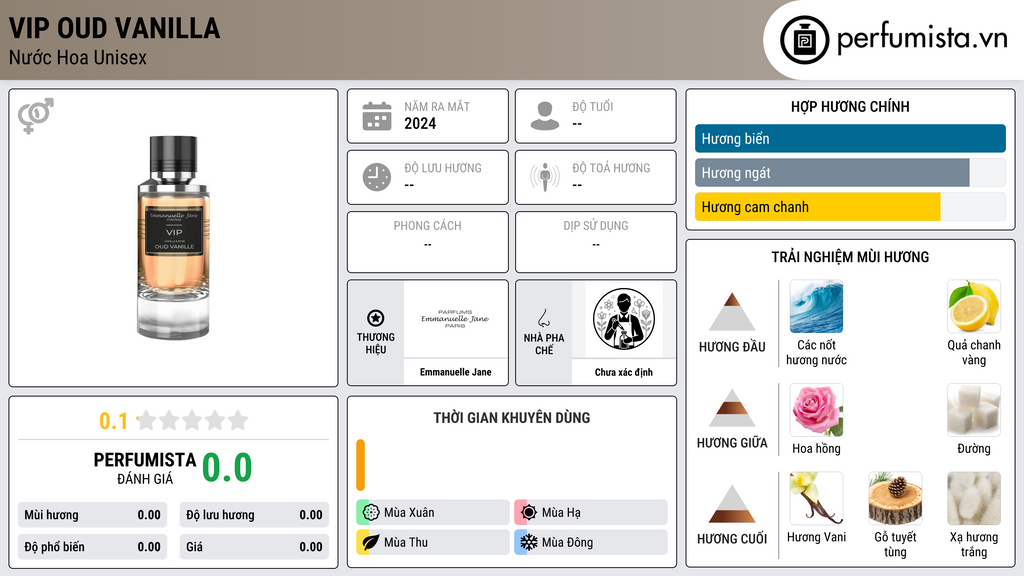Click the Mùi hương score field
The width and height of the screenshot is (1024, 576).
point(92,515)
